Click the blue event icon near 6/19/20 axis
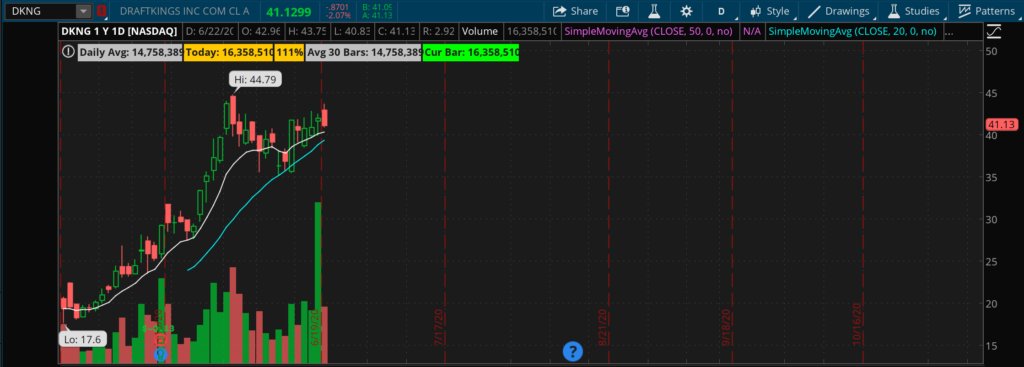 tap(161, 355)
